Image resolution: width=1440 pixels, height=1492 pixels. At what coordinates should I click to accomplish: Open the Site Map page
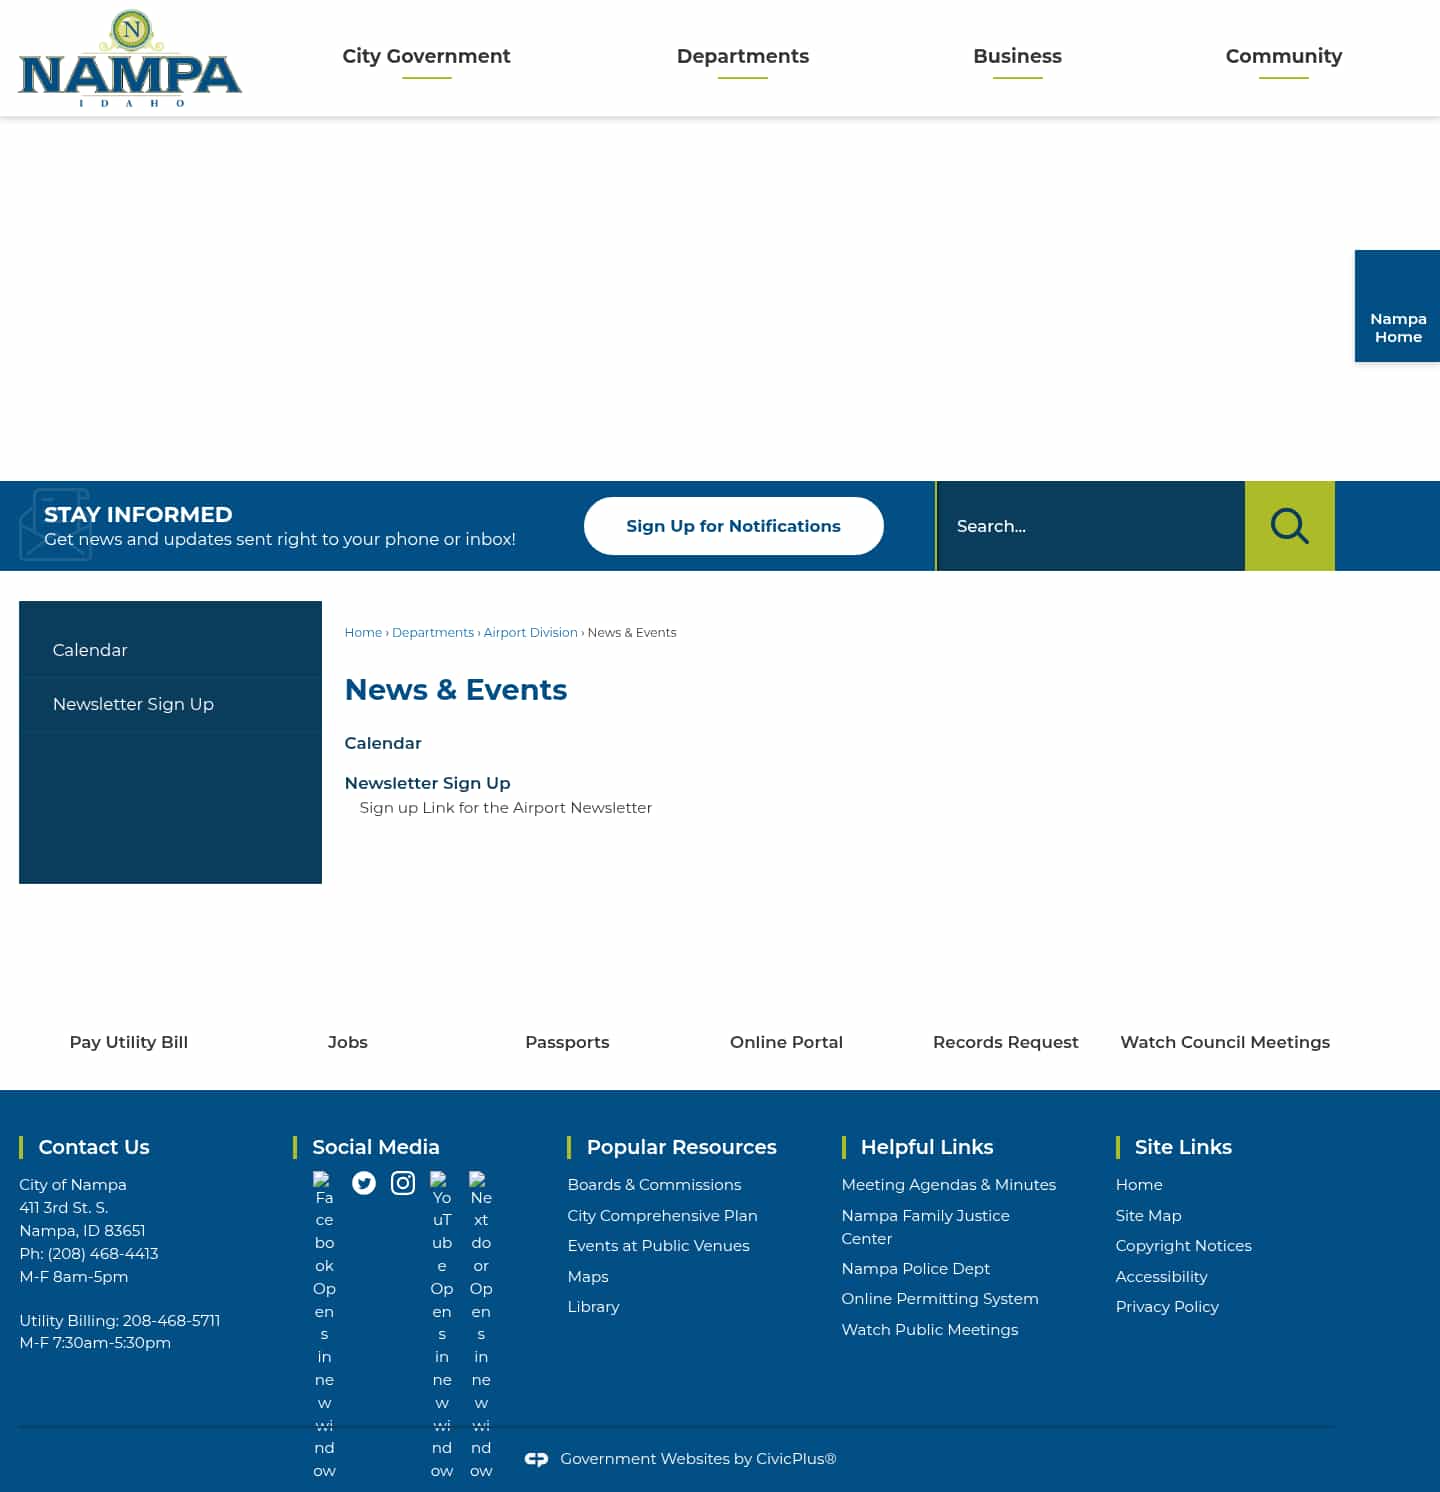point(1148,1215)
